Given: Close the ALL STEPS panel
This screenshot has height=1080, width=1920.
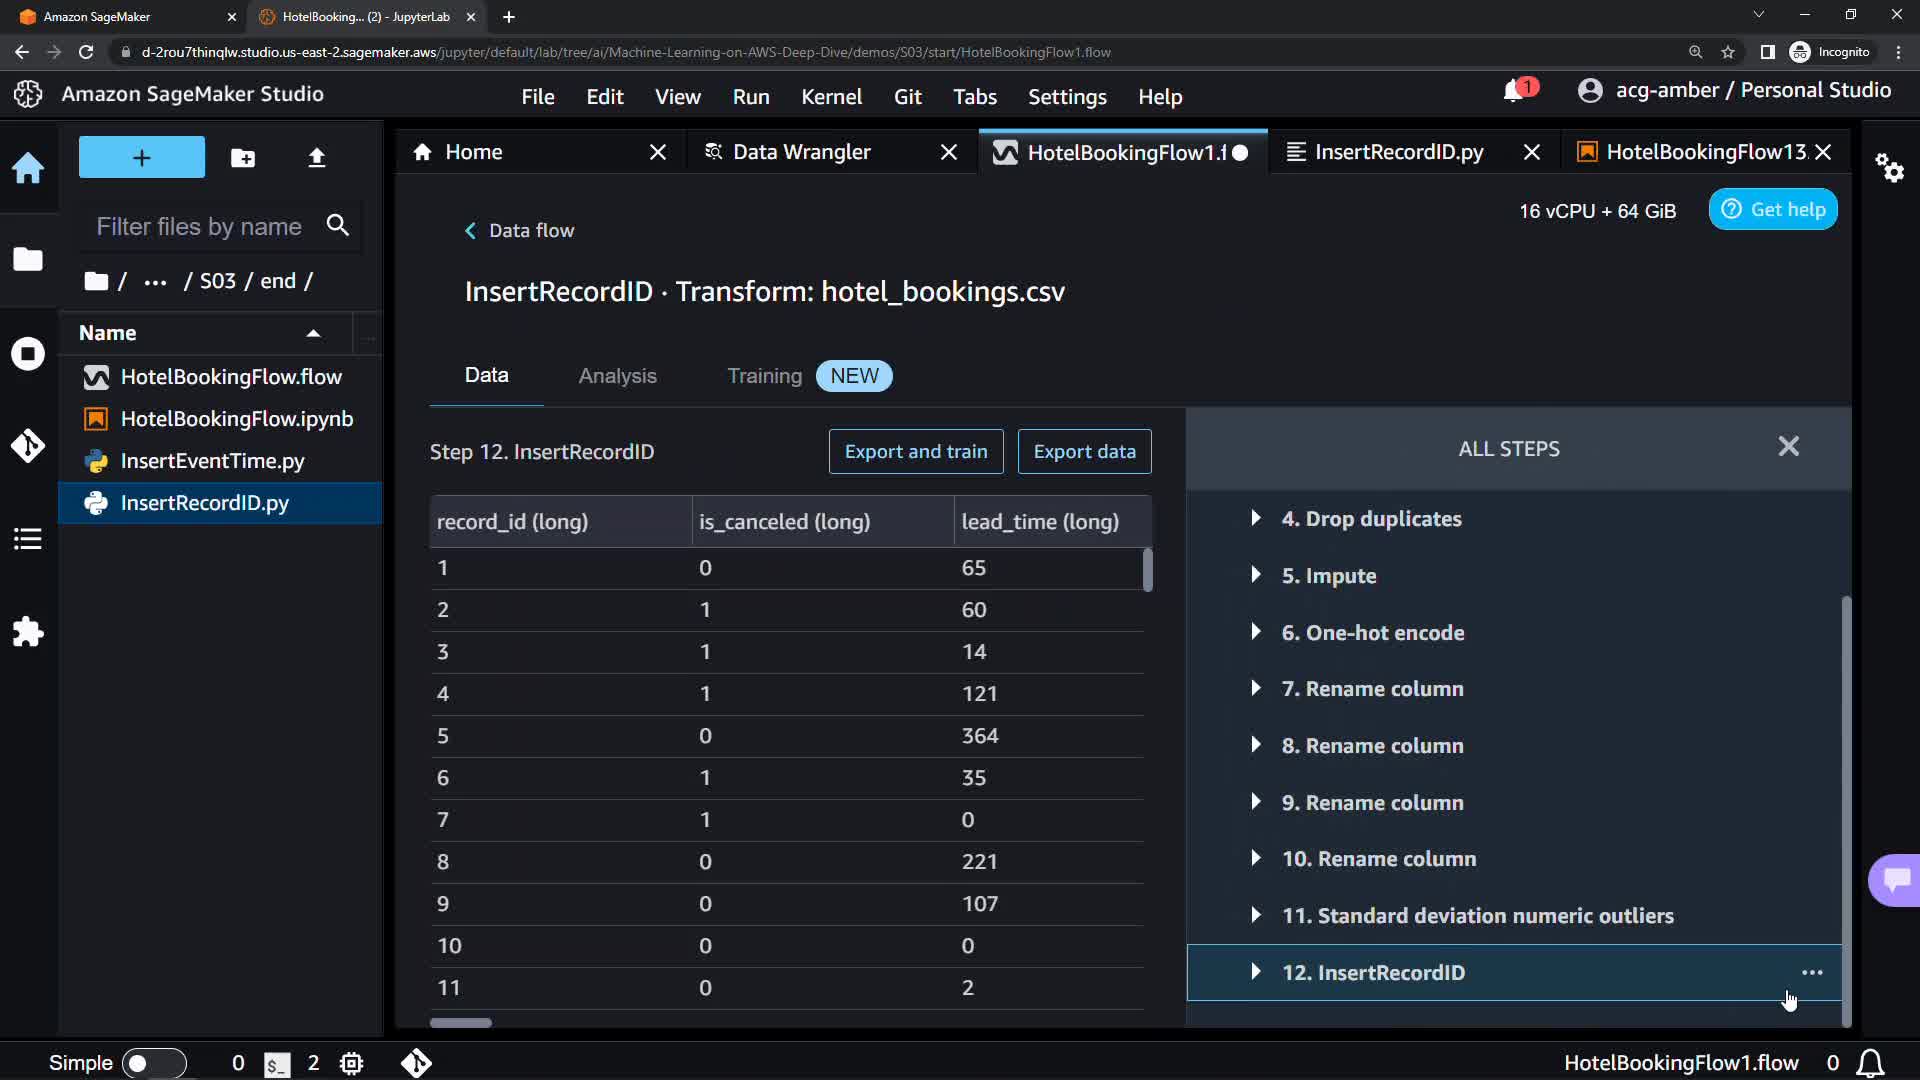Looking at the screenshot, I should pyautogui.click(x=1788, y=447).
